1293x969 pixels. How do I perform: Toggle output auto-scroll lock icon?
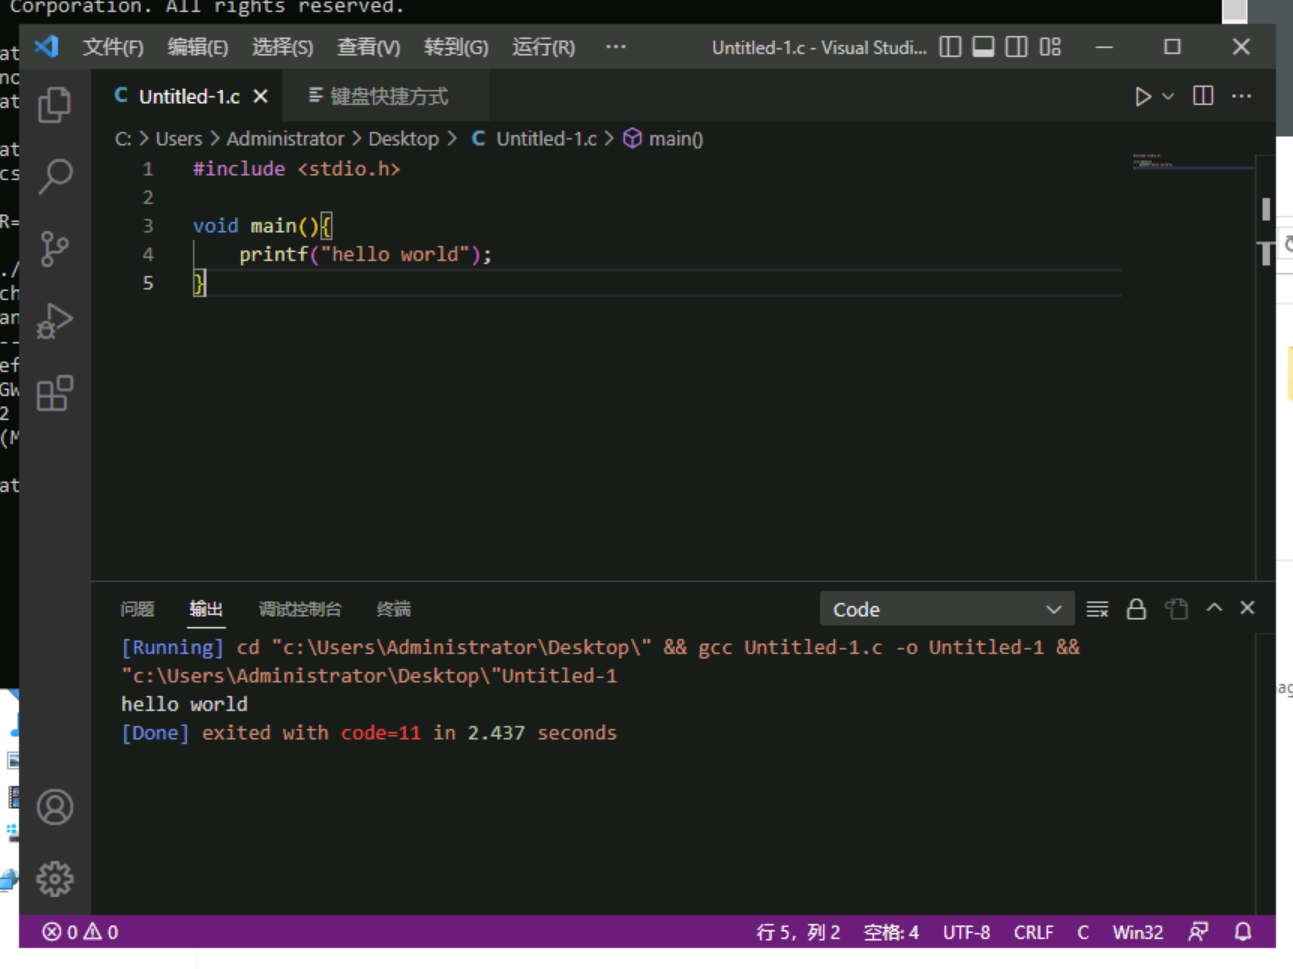click(x=1136, y=609)
